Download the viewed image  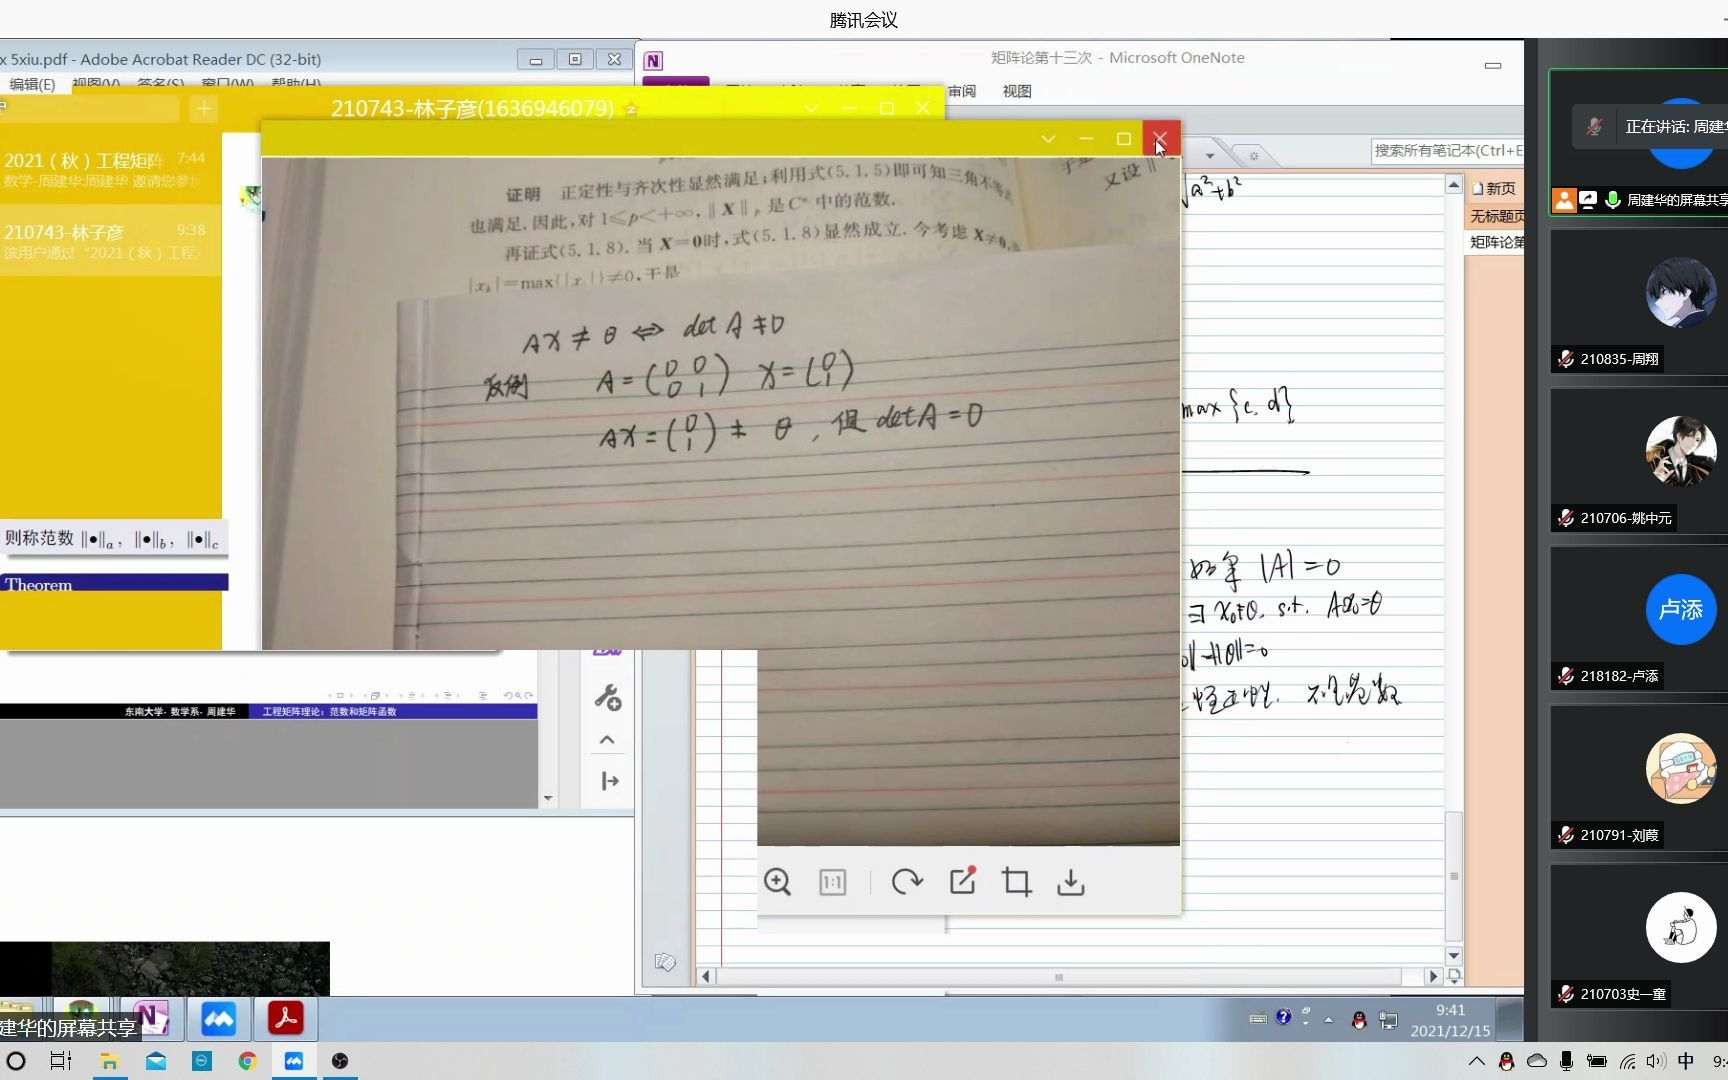click(1071, 882)
